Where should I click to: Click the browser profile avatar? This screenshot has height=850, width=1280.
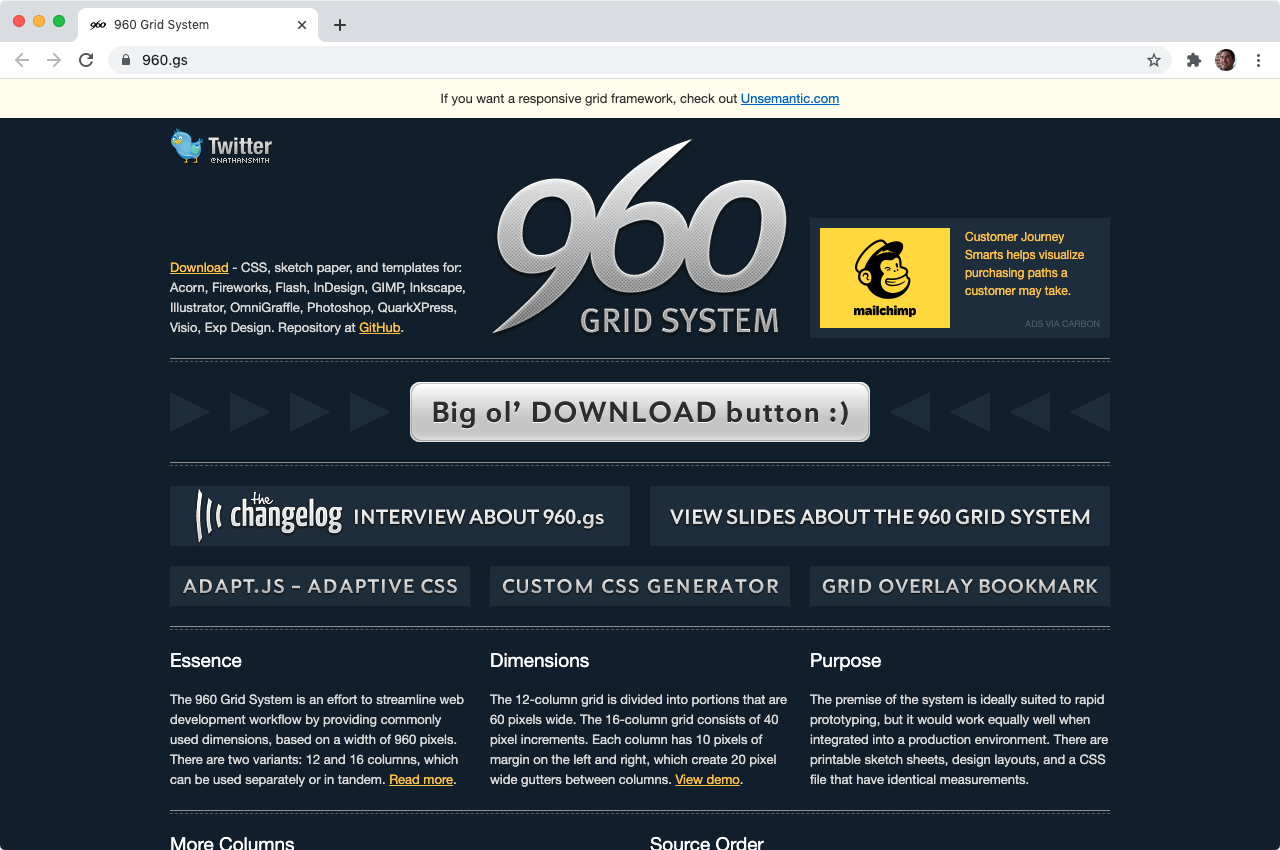click(x=1225, y=60)
